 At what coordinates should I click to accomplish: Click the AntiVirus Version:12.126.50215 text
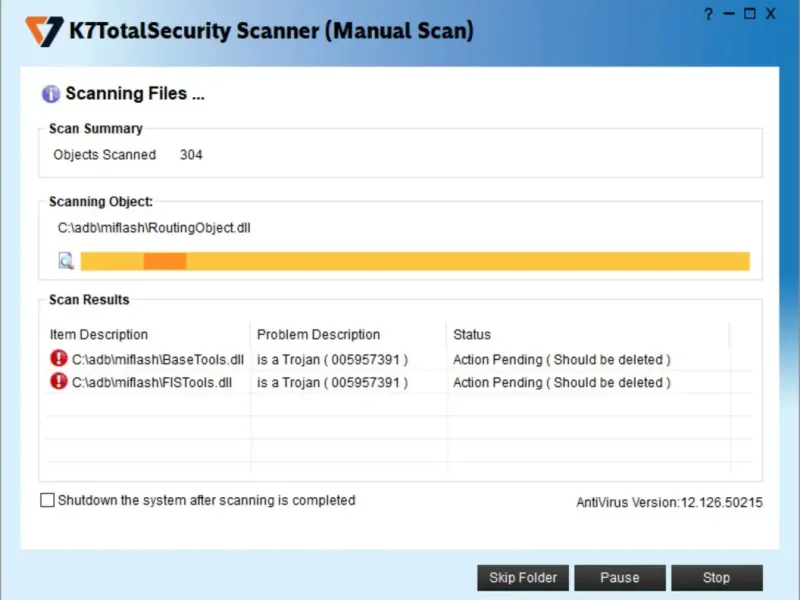(669, 503)
